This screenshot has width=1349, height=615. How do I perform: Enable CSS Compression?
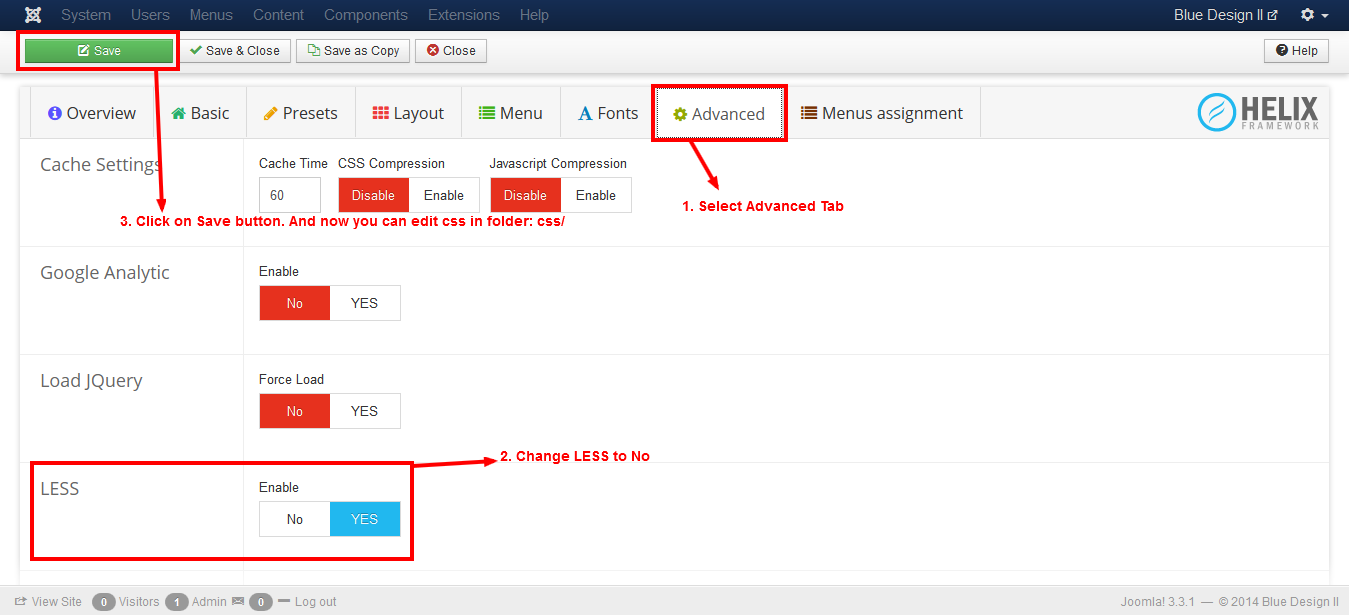click(443, 195)
